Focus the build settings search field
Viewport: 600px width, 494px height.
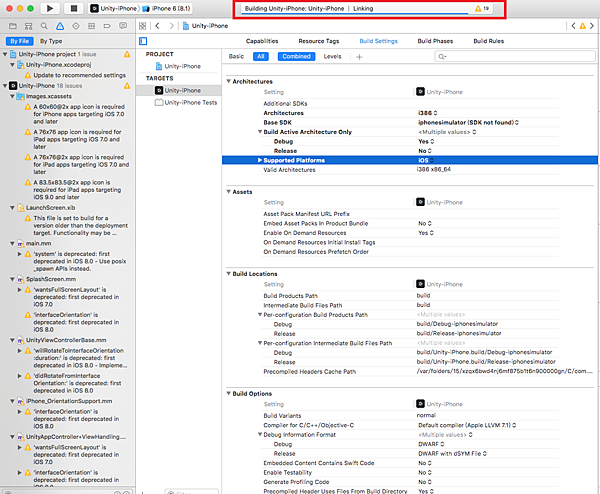[515, 57]
